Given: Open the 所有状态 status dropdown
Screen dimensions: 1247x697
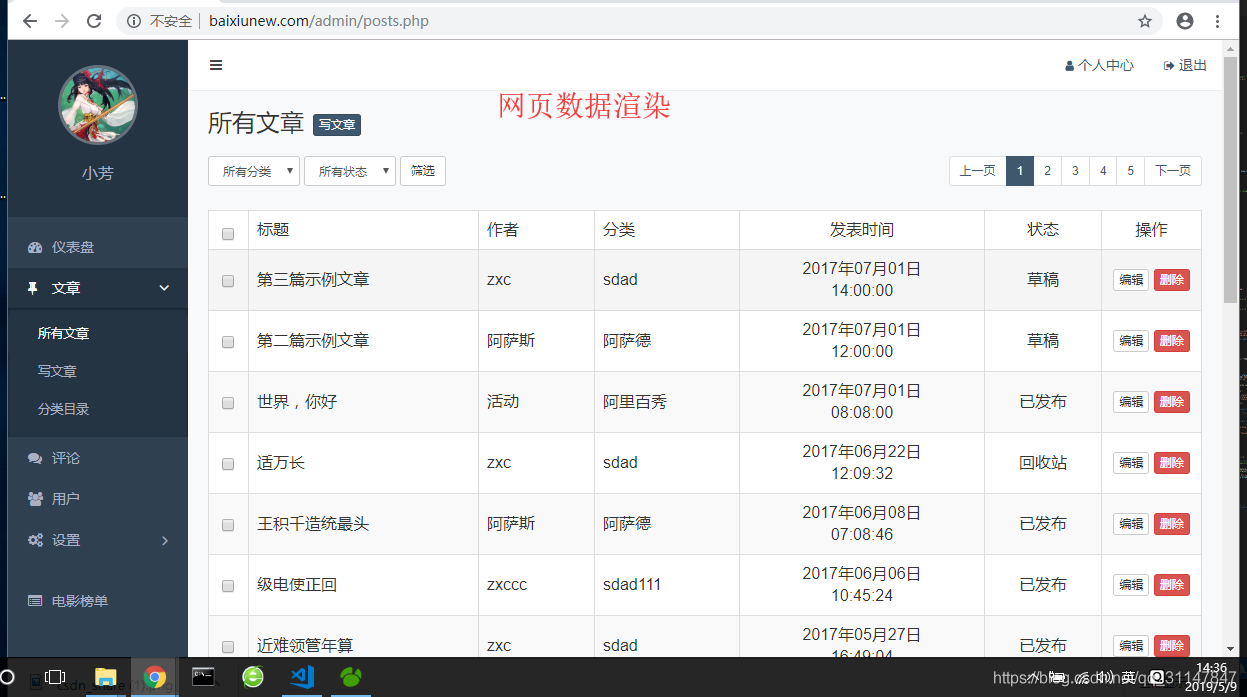Looking at the screenshot, I should click(350, 171).
